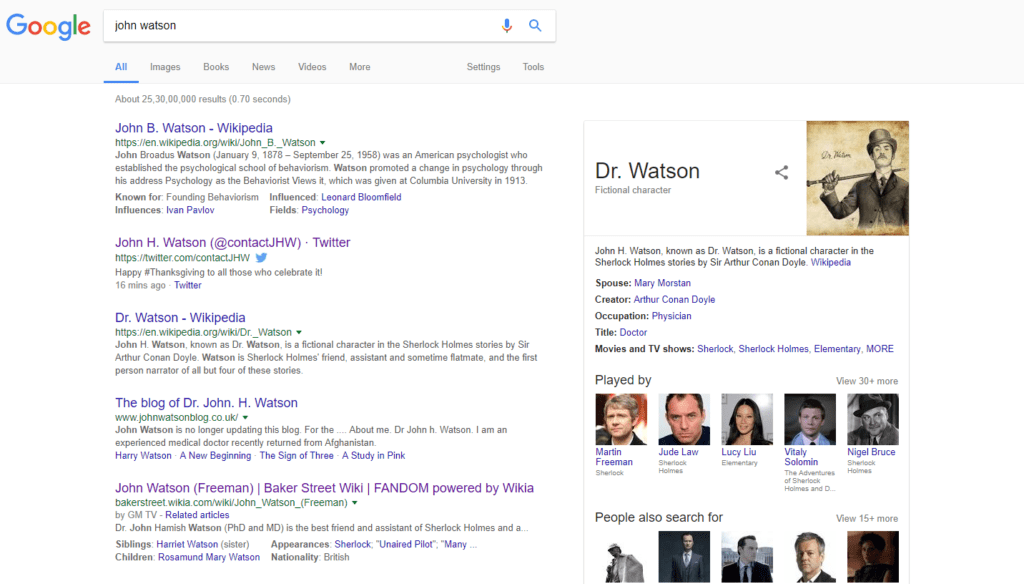The height and width of the screenshot is (584, 1024).
Task: Click the blue search magnifier icon
Action: point(535,25)
